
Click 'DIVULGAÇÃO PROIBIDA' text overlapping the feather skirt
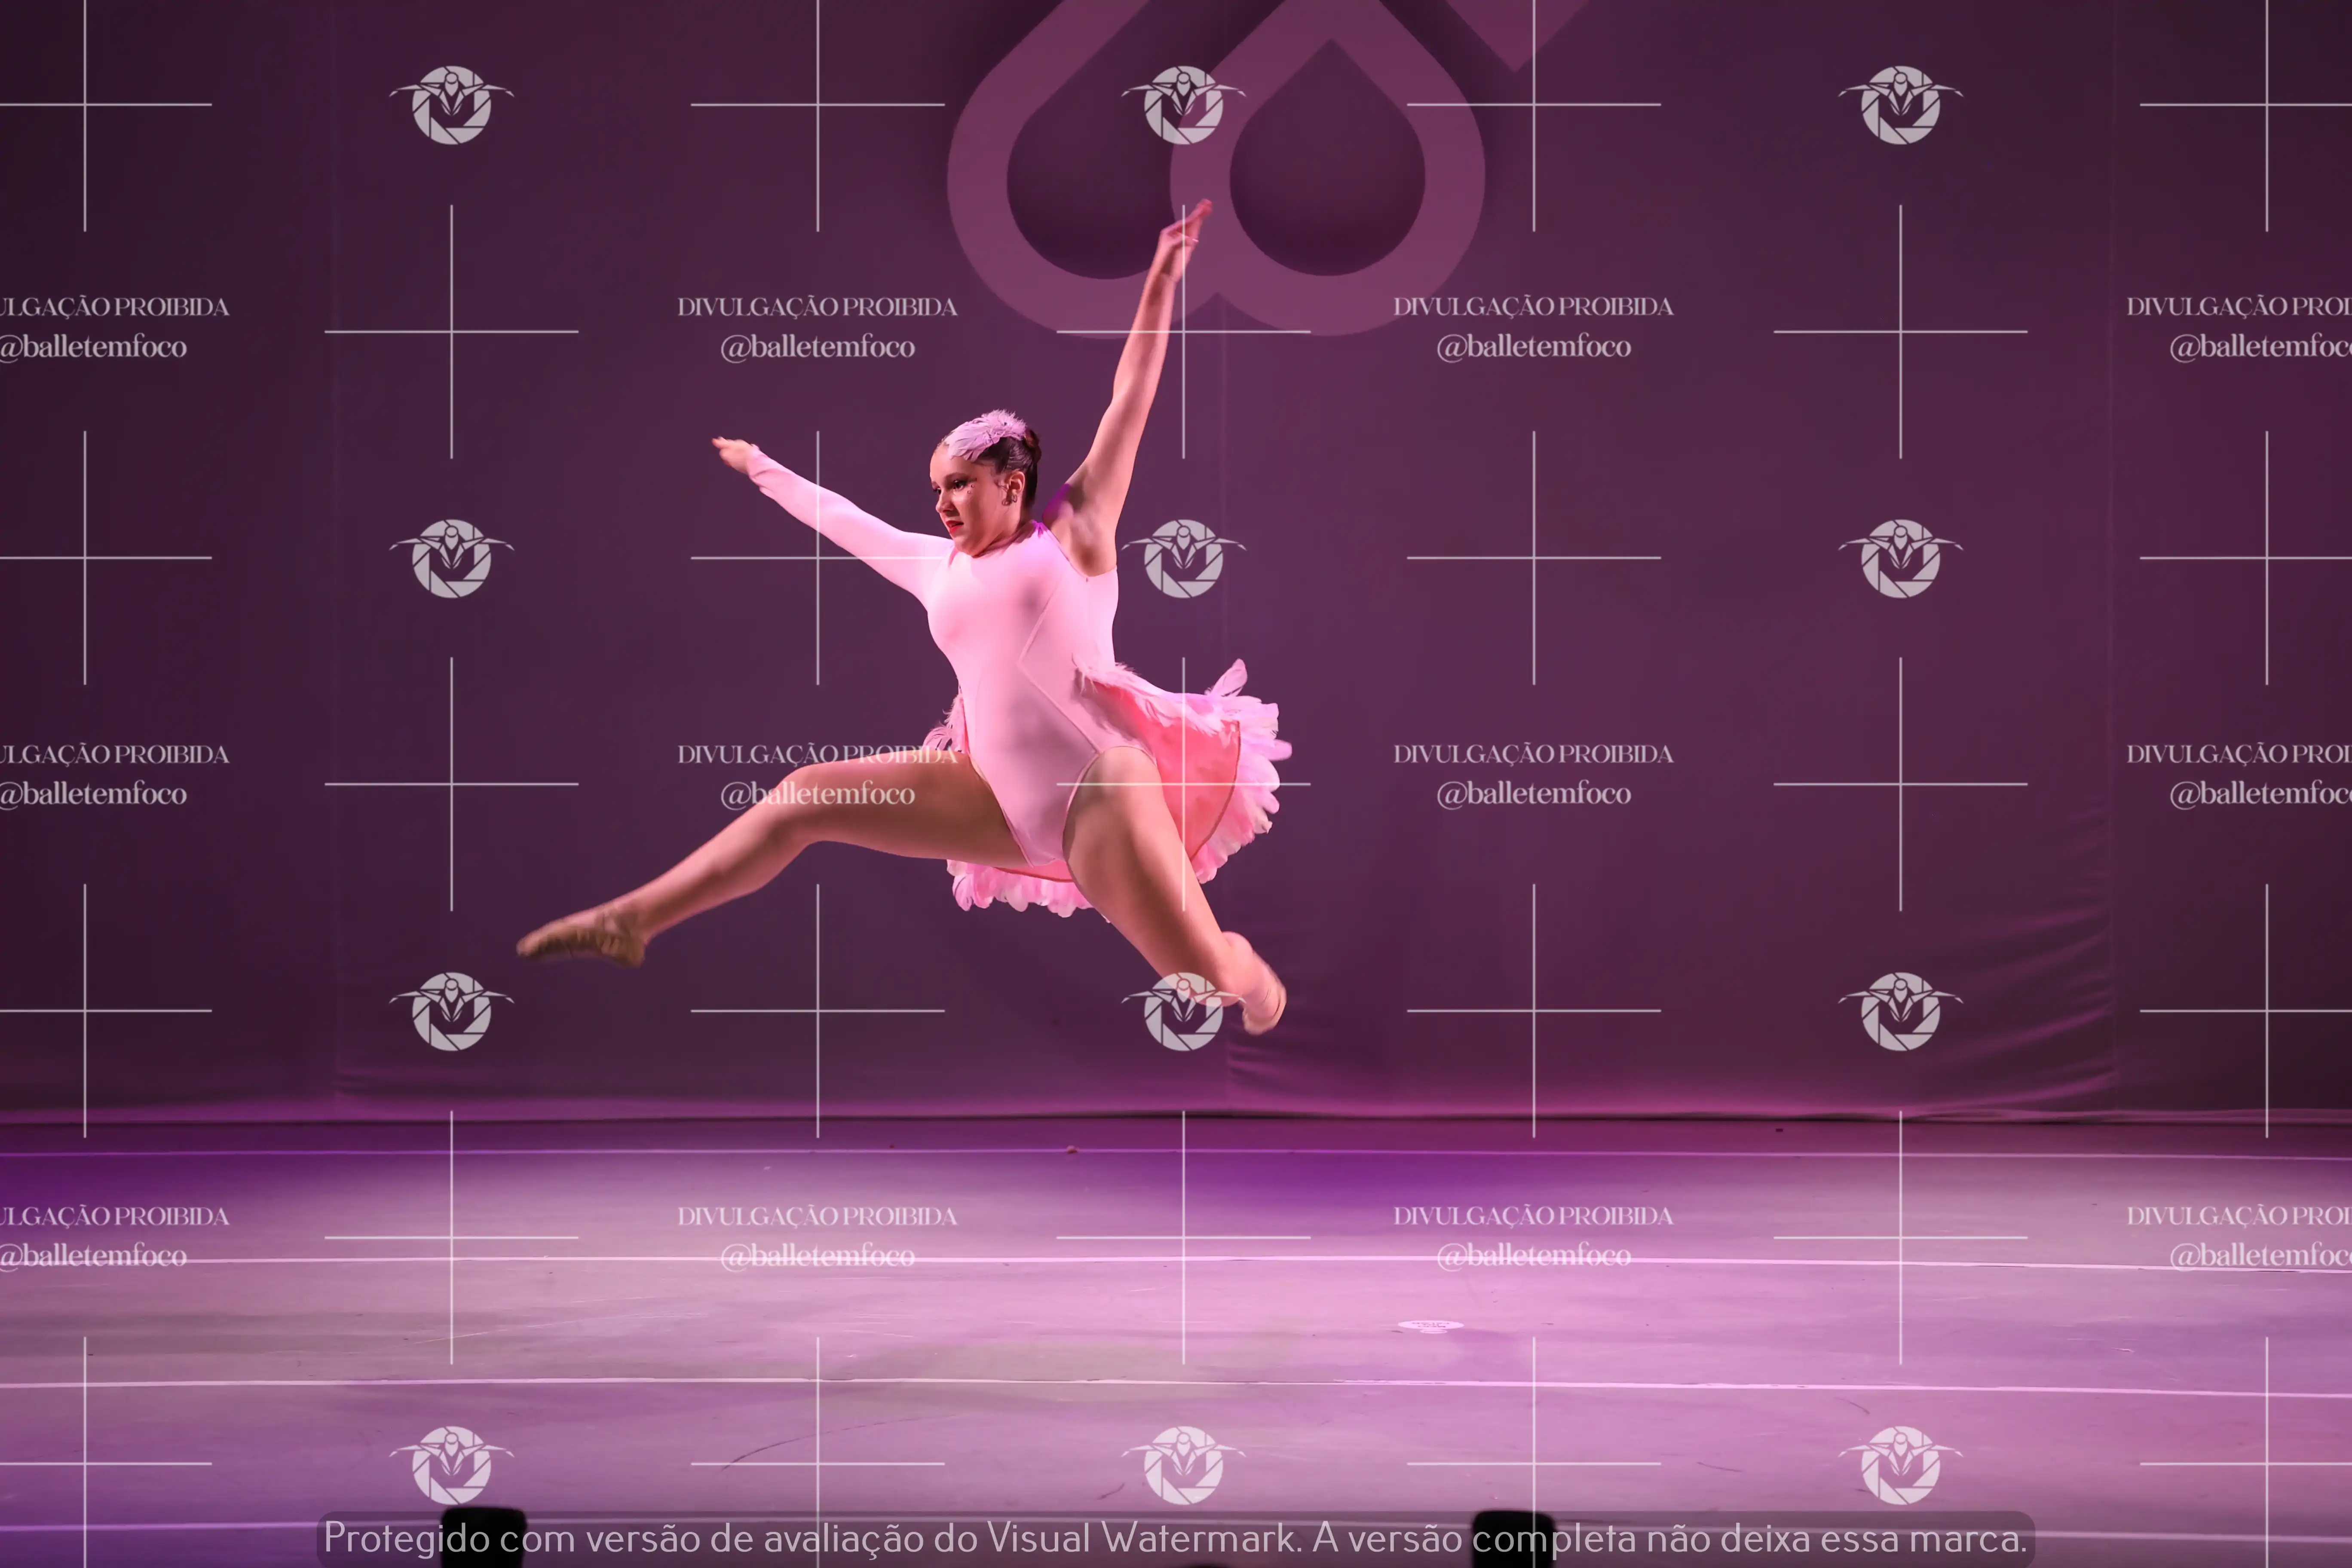tap(817, 754)
